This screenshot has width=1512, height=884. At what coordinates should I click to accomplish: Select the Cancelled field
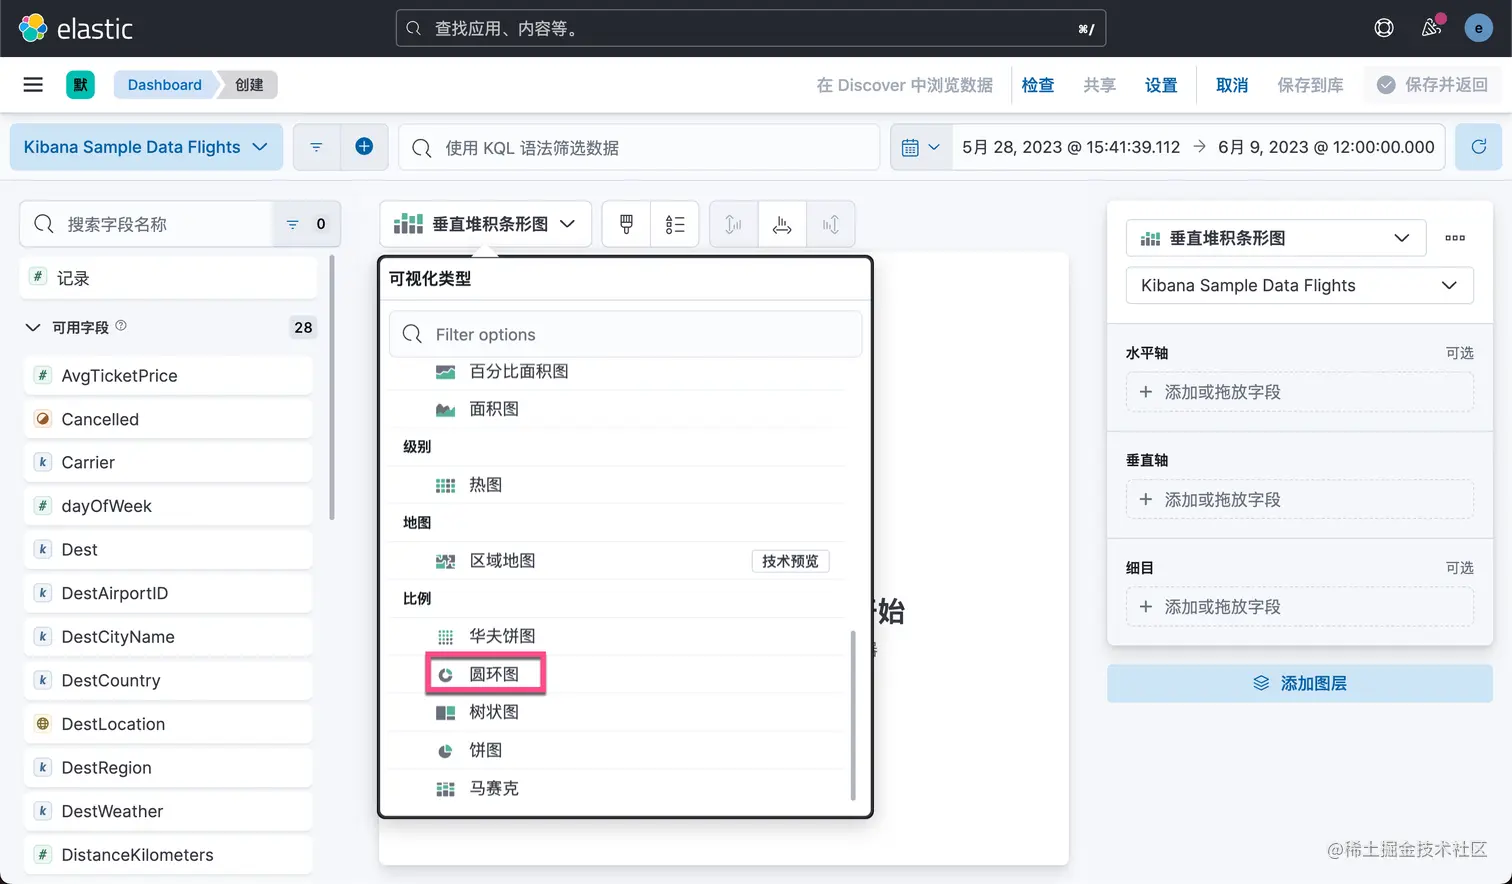168,419
